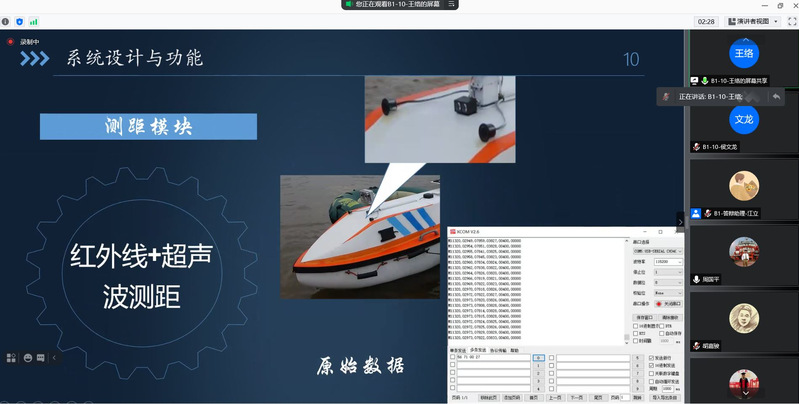Open the stop bits dropdown showing 1

click(668, 272)
